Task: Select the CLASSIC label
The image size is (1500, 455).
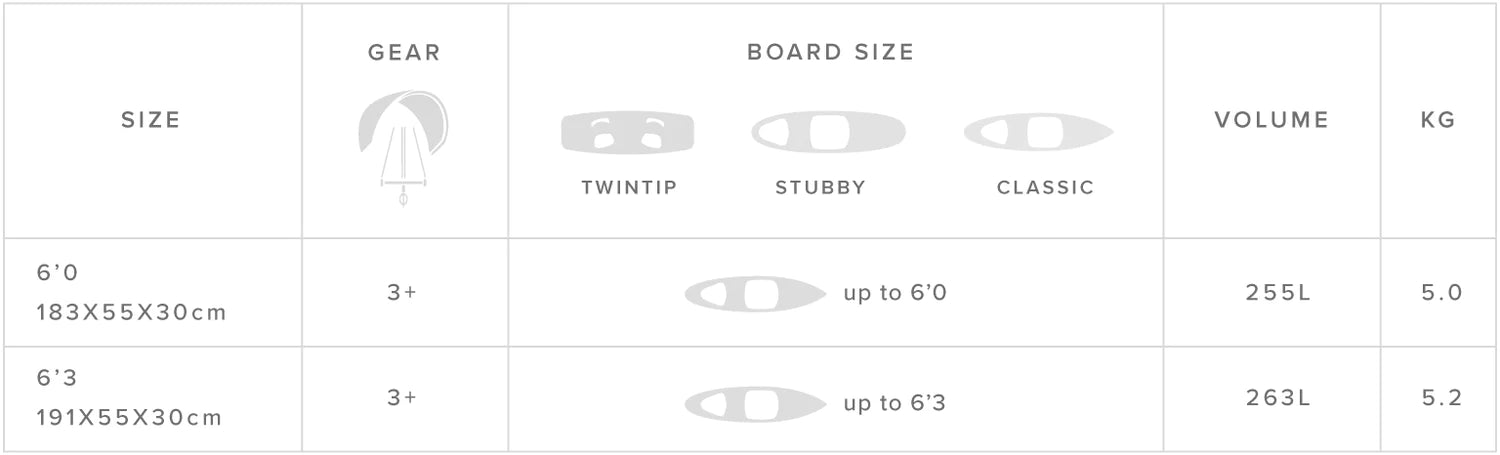Action: coord(1046,188)
